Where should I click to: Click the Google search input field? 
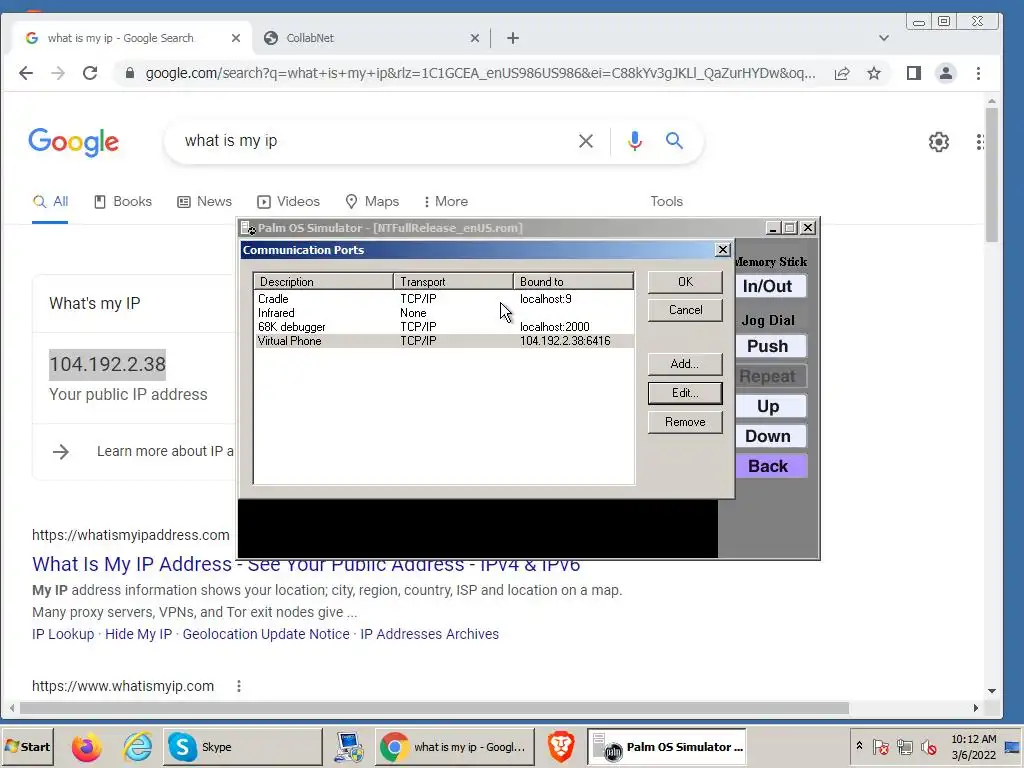coord(376,141)
